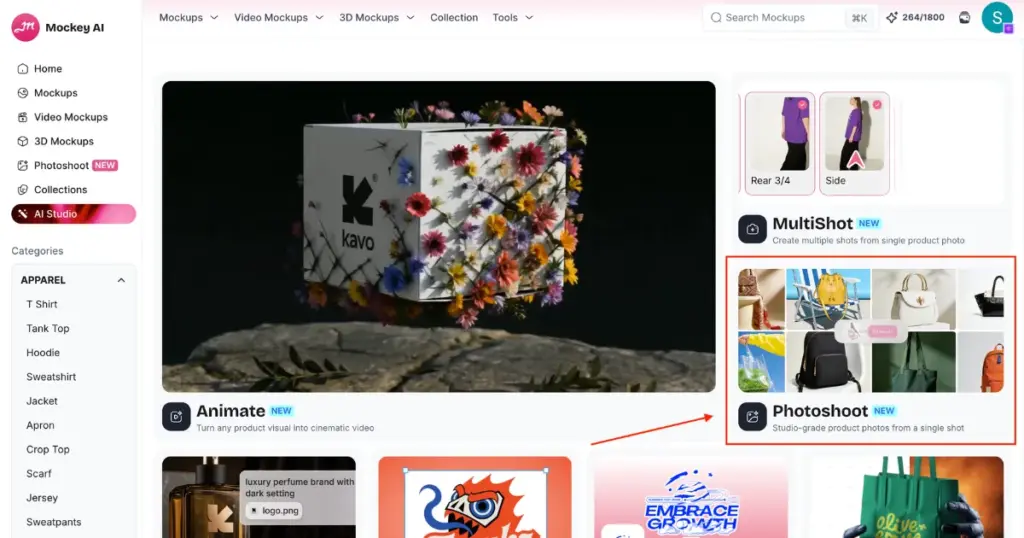Click the Mockey AI logo icon
The image size is (1024, 538).
click(25, 27)
